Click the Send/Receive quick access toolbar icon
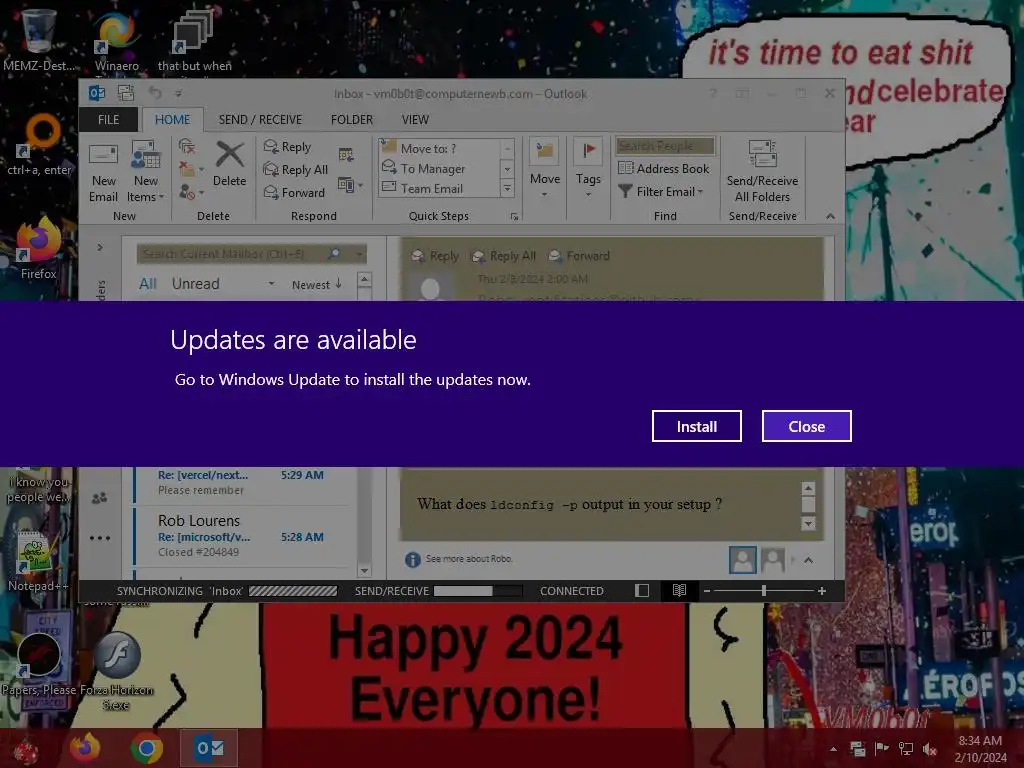Image resolution: width=1024 pixels, height=768 pixels. (x=125, y=93)
